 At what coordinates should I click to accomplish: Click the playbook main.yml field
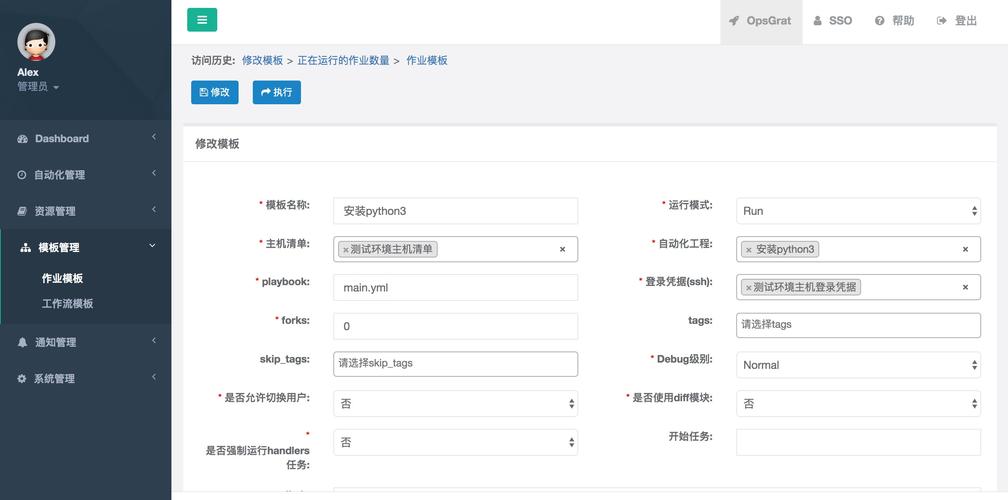click(x=456, y=288)
